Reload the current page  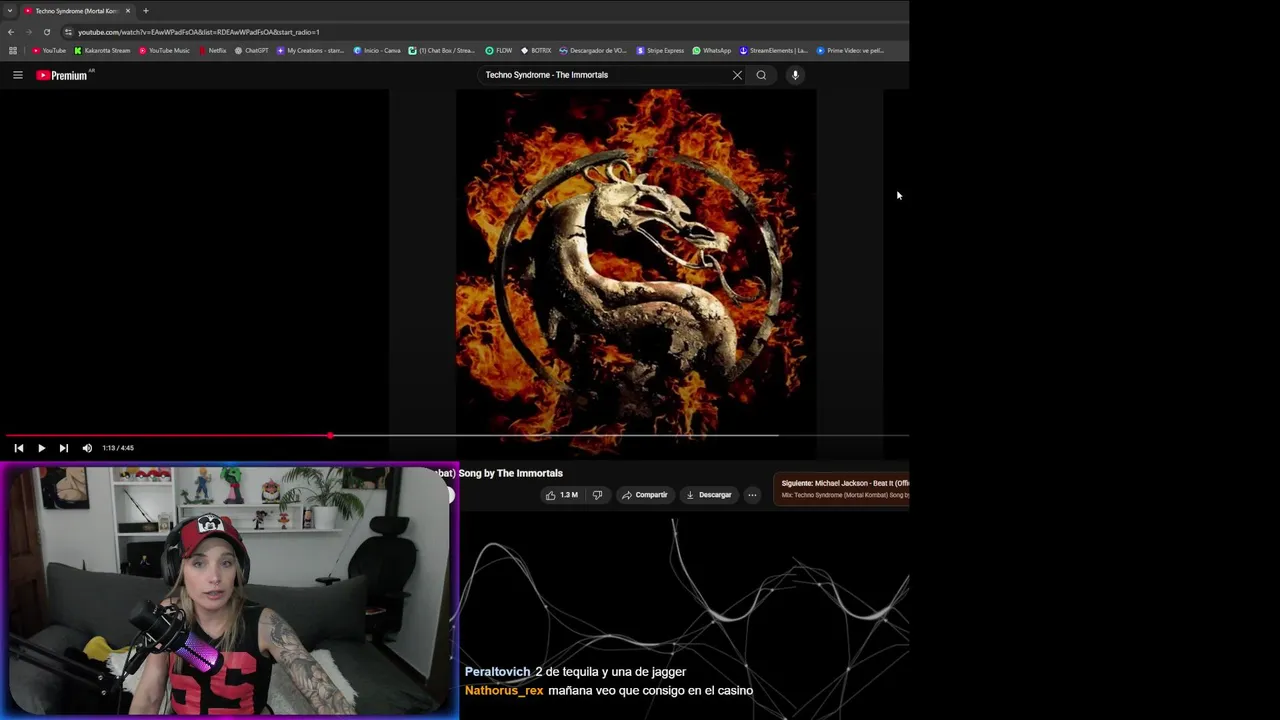coord(46,32)
